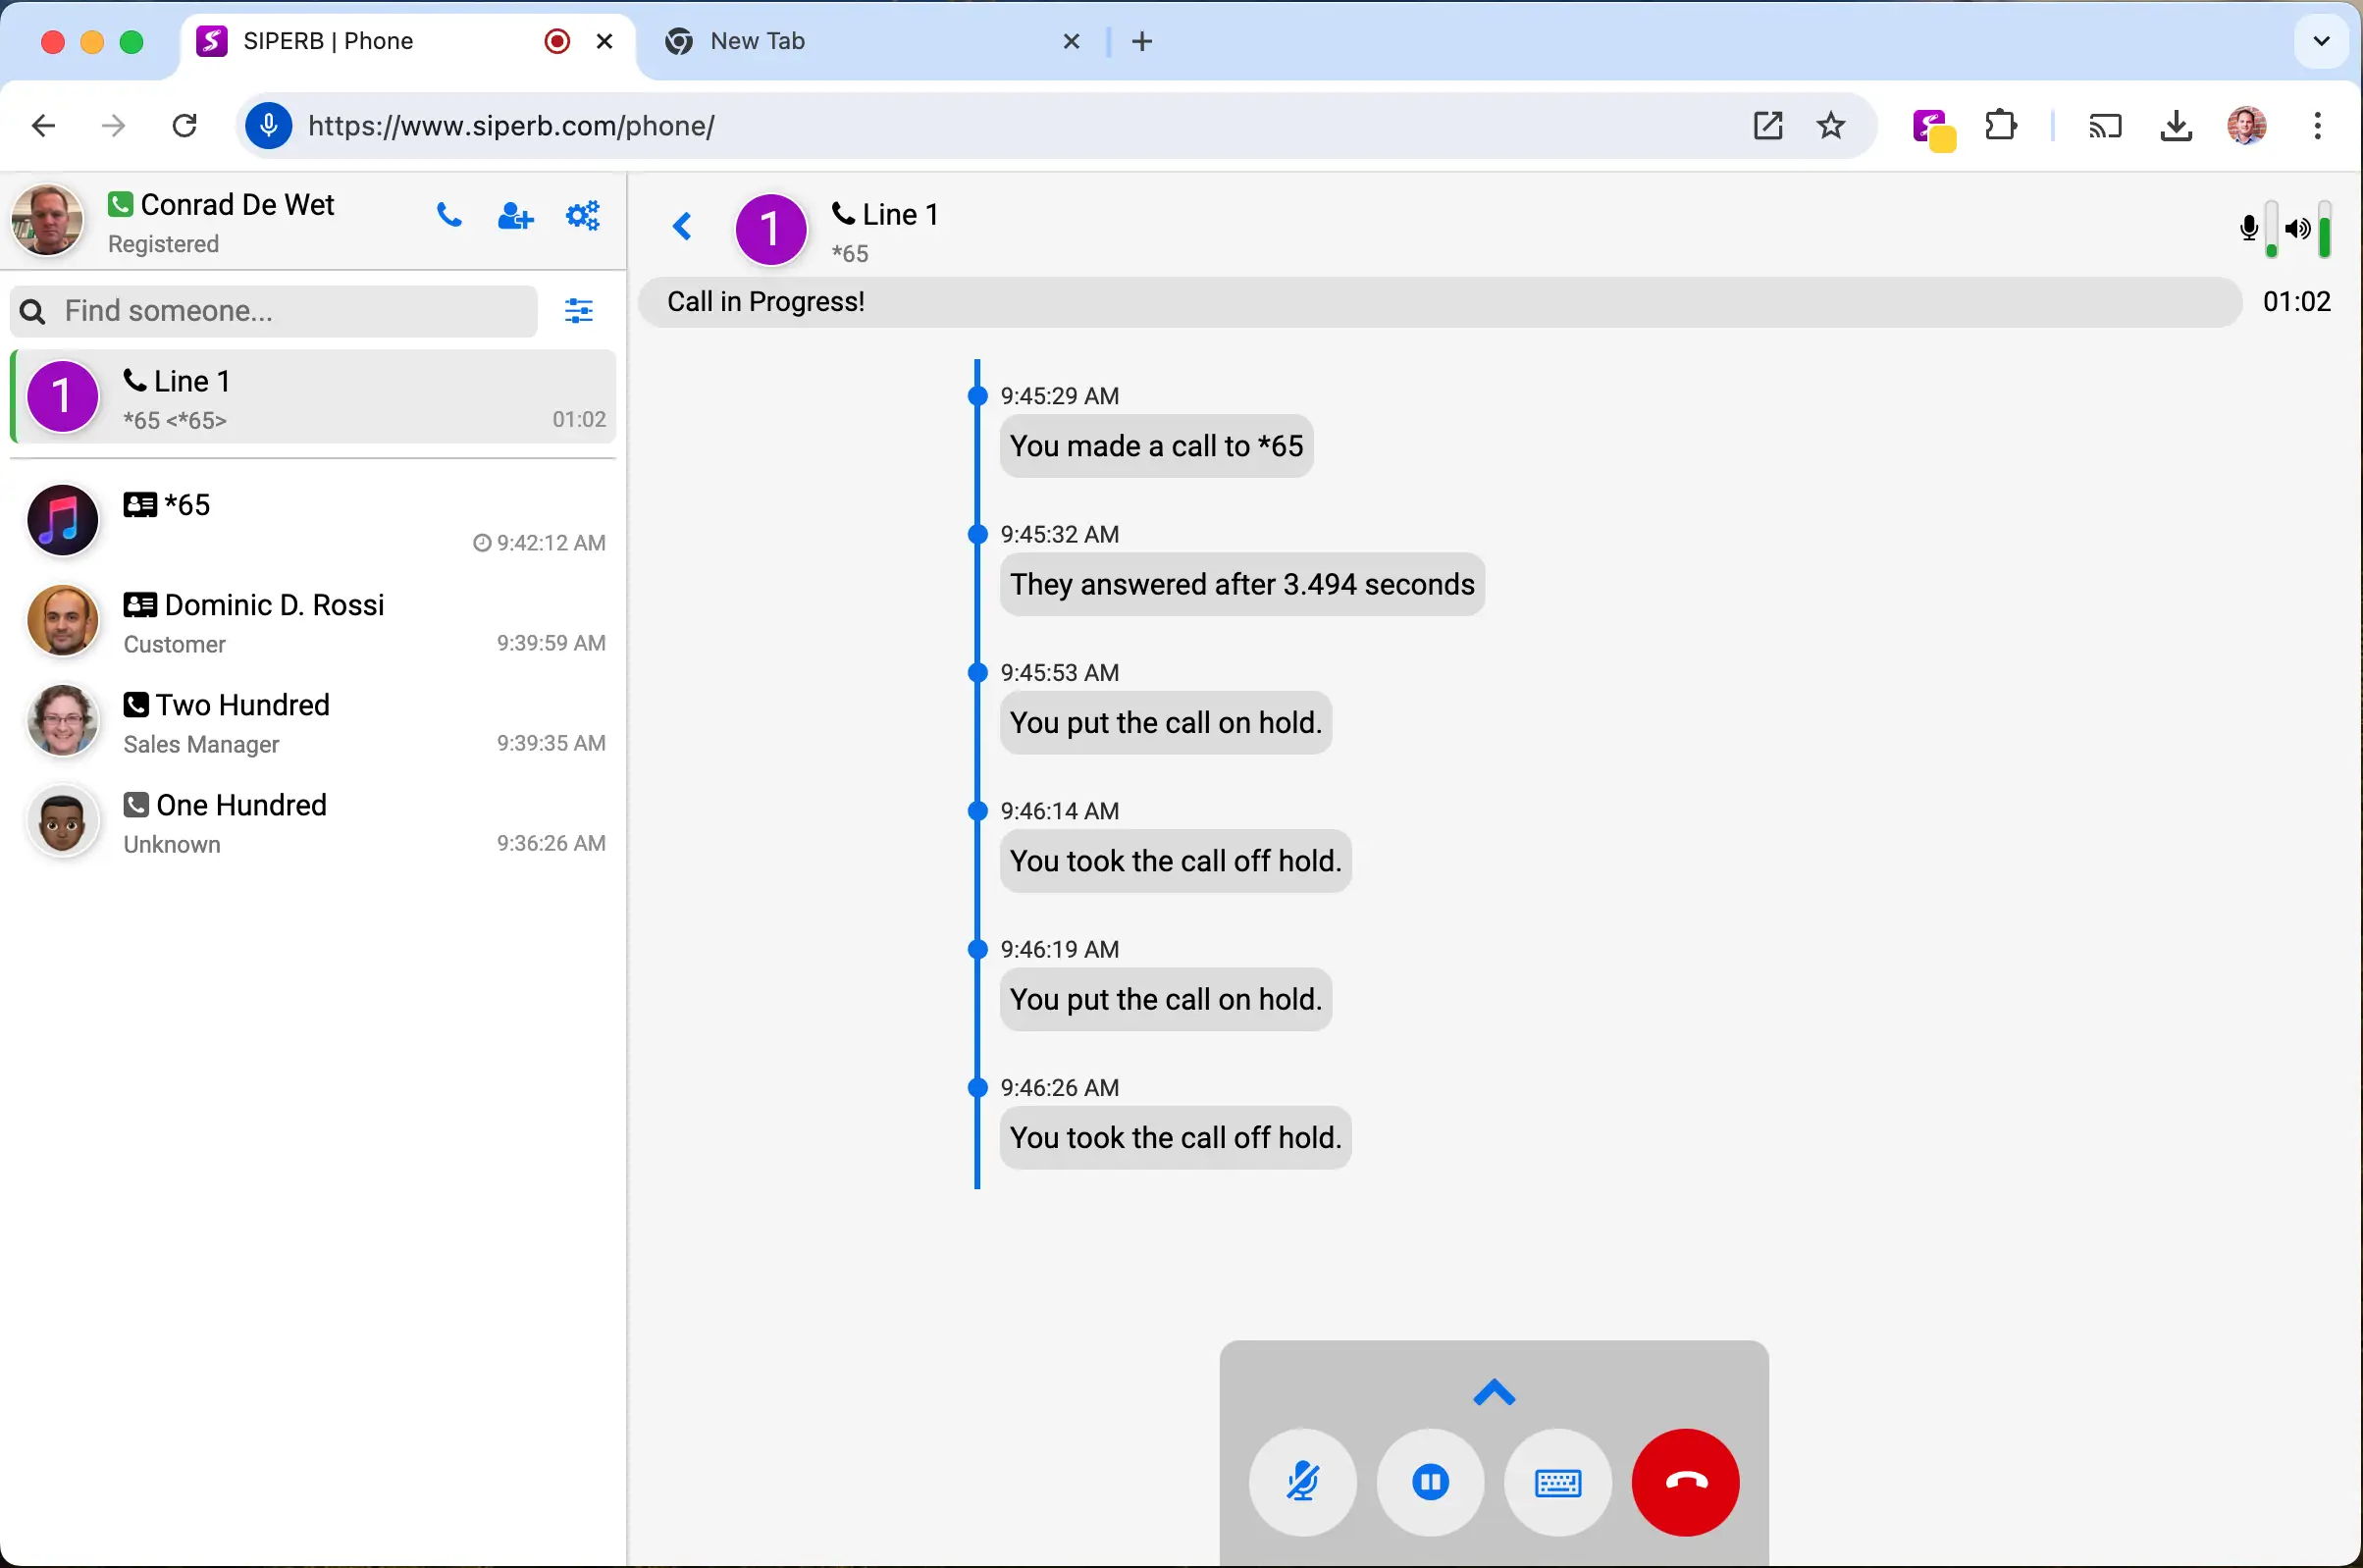Open the dialpad keypad button
Image resolution: width=2363 pixels, height=1568 pixels.
1557,1481
